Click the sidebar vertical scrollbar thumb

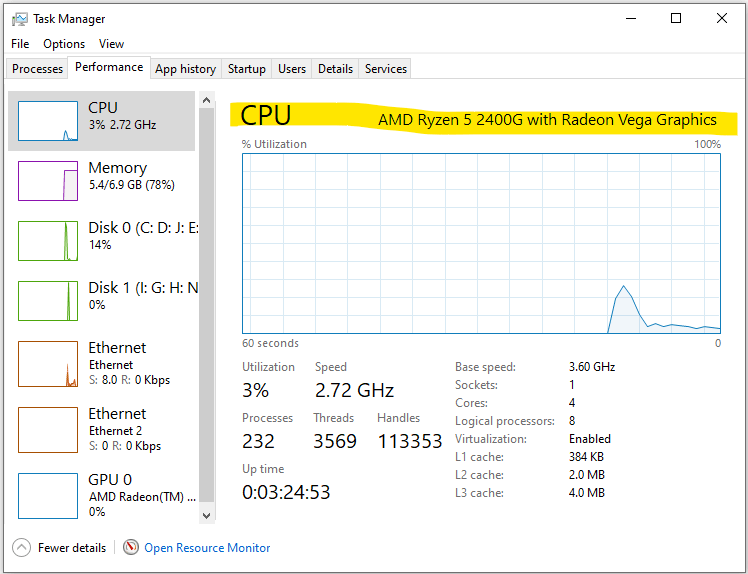coord(206,305)
